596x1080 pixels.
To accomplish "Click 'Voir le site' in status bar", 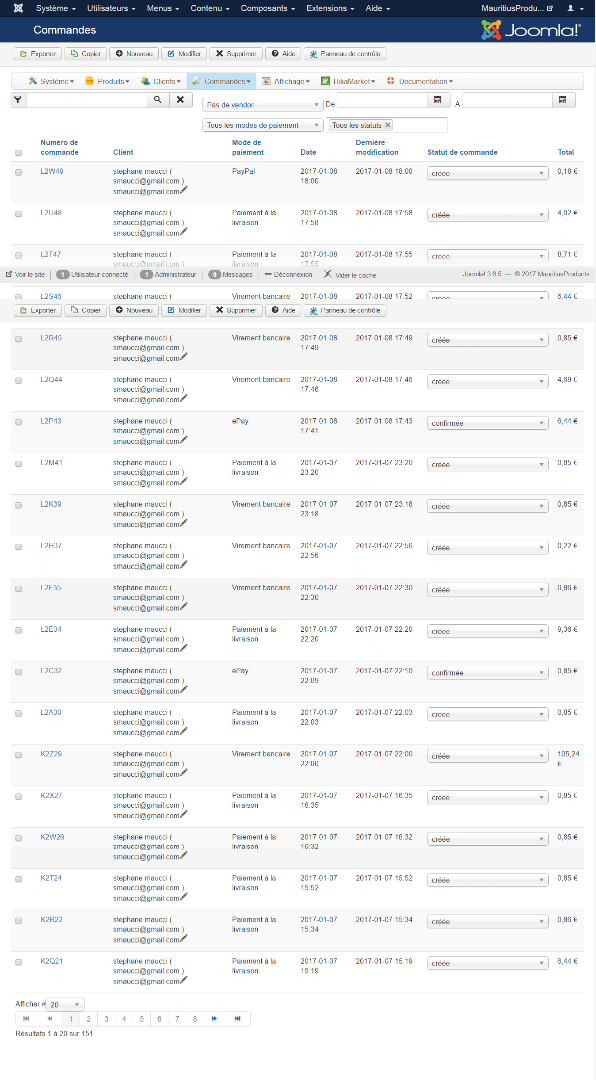I will click(x=25, y=275).
